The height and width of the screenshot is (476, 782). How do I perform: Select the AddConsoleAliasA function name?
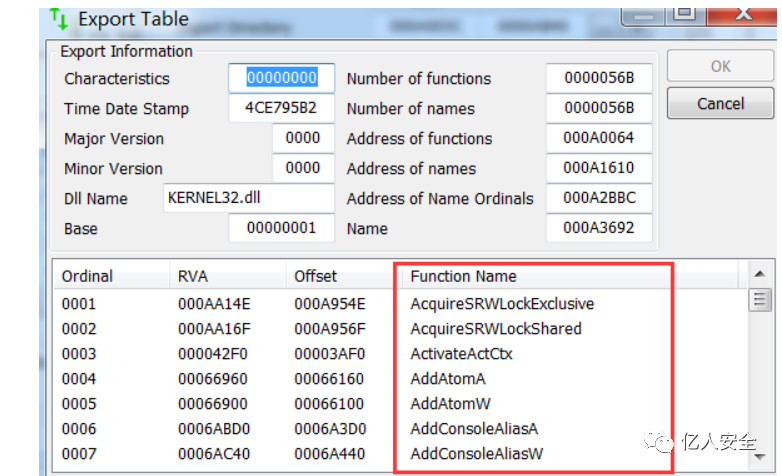coord(474,429)
